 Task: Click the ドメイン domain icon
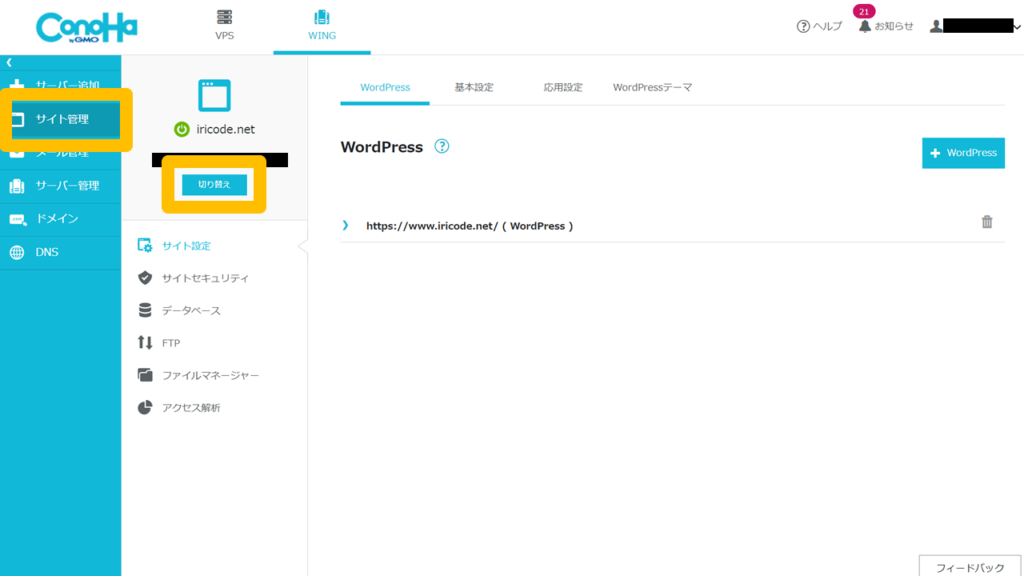(x=18, y=219)
